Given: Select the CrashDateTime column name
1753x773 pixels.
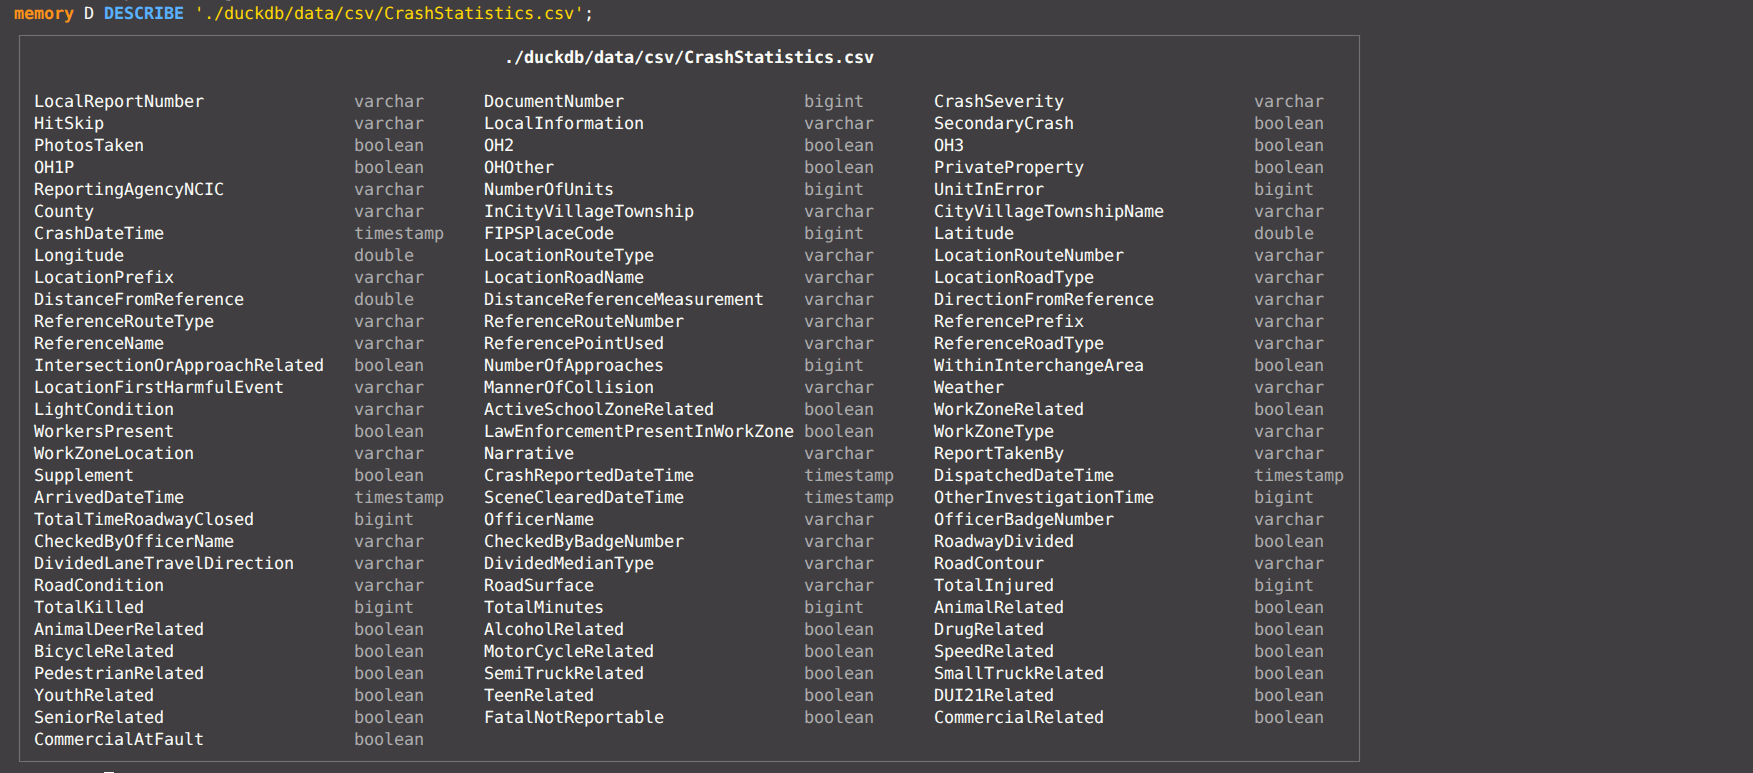Looking at the screenshot, I should 99,234.
